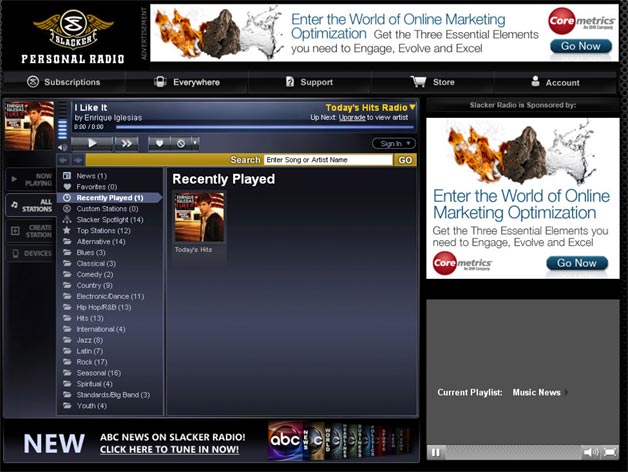Open the Music News playlist arrow
Screen dimensions: 628x472
(x=566, y=392)
